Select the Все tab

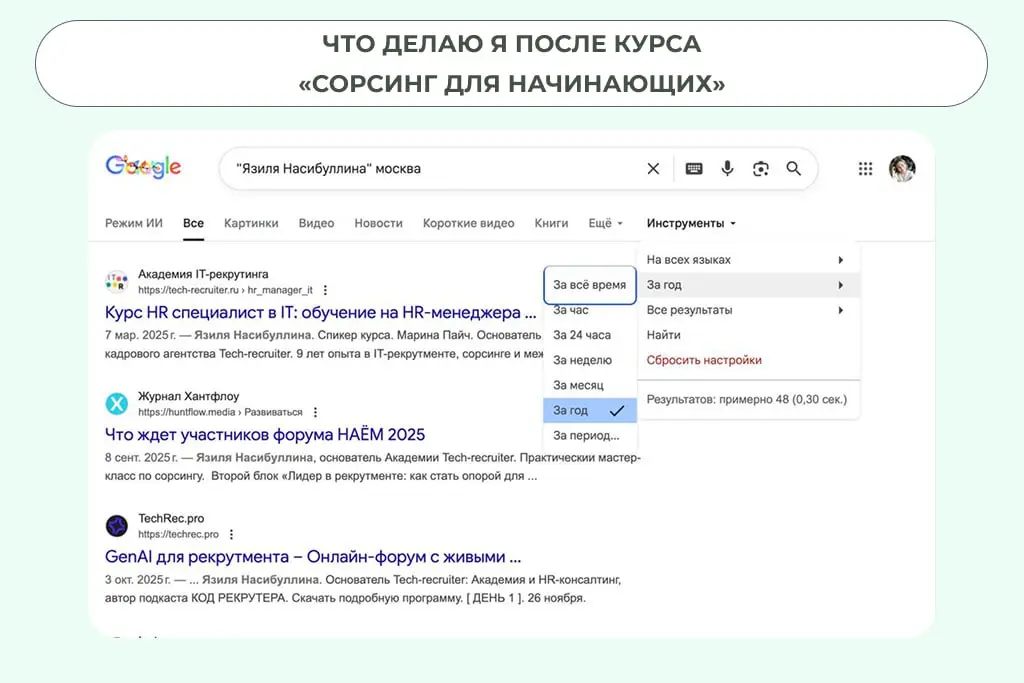pos(193,223)
